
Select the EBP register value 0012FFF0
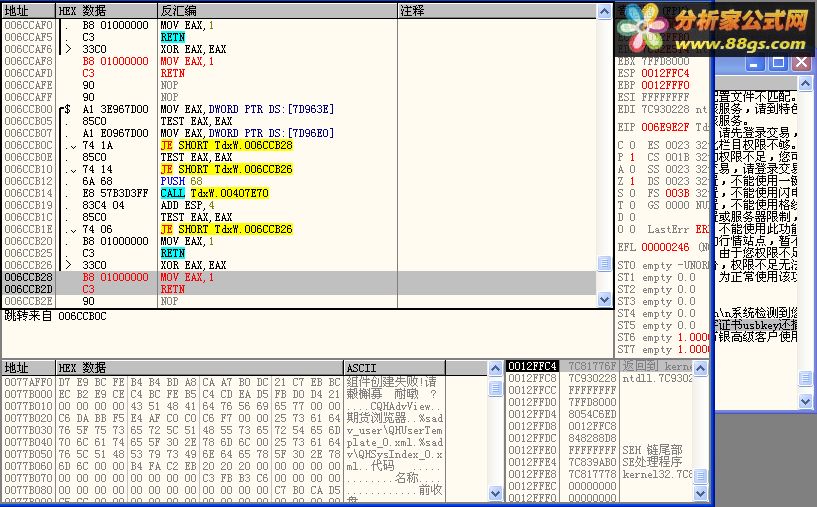665,85
